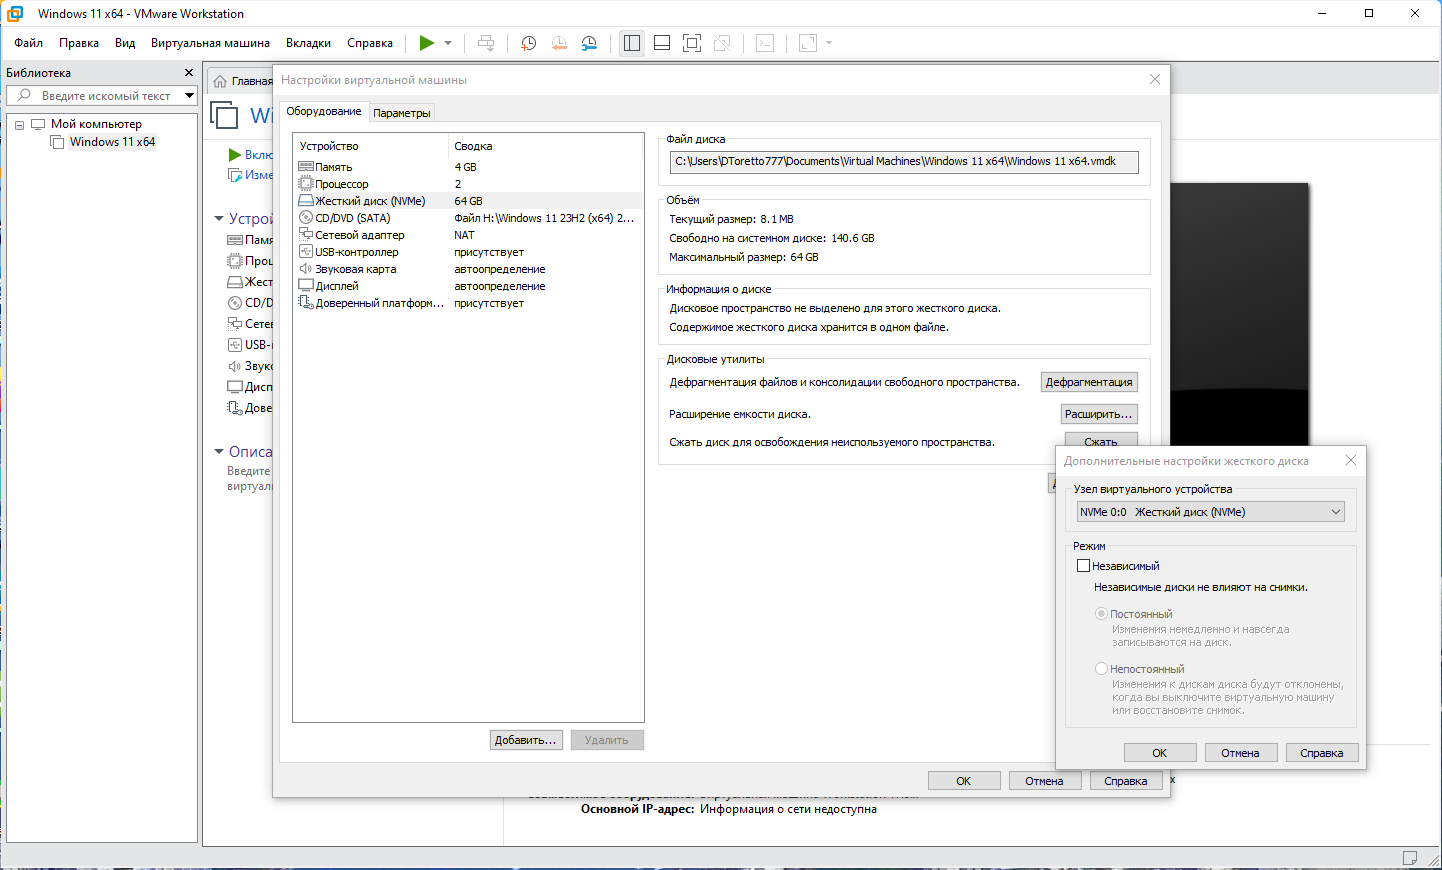The width and height of the screenshot is (1442, 870).
Task: Enable the Независимый checkbox
Action: coord(1083,566)
